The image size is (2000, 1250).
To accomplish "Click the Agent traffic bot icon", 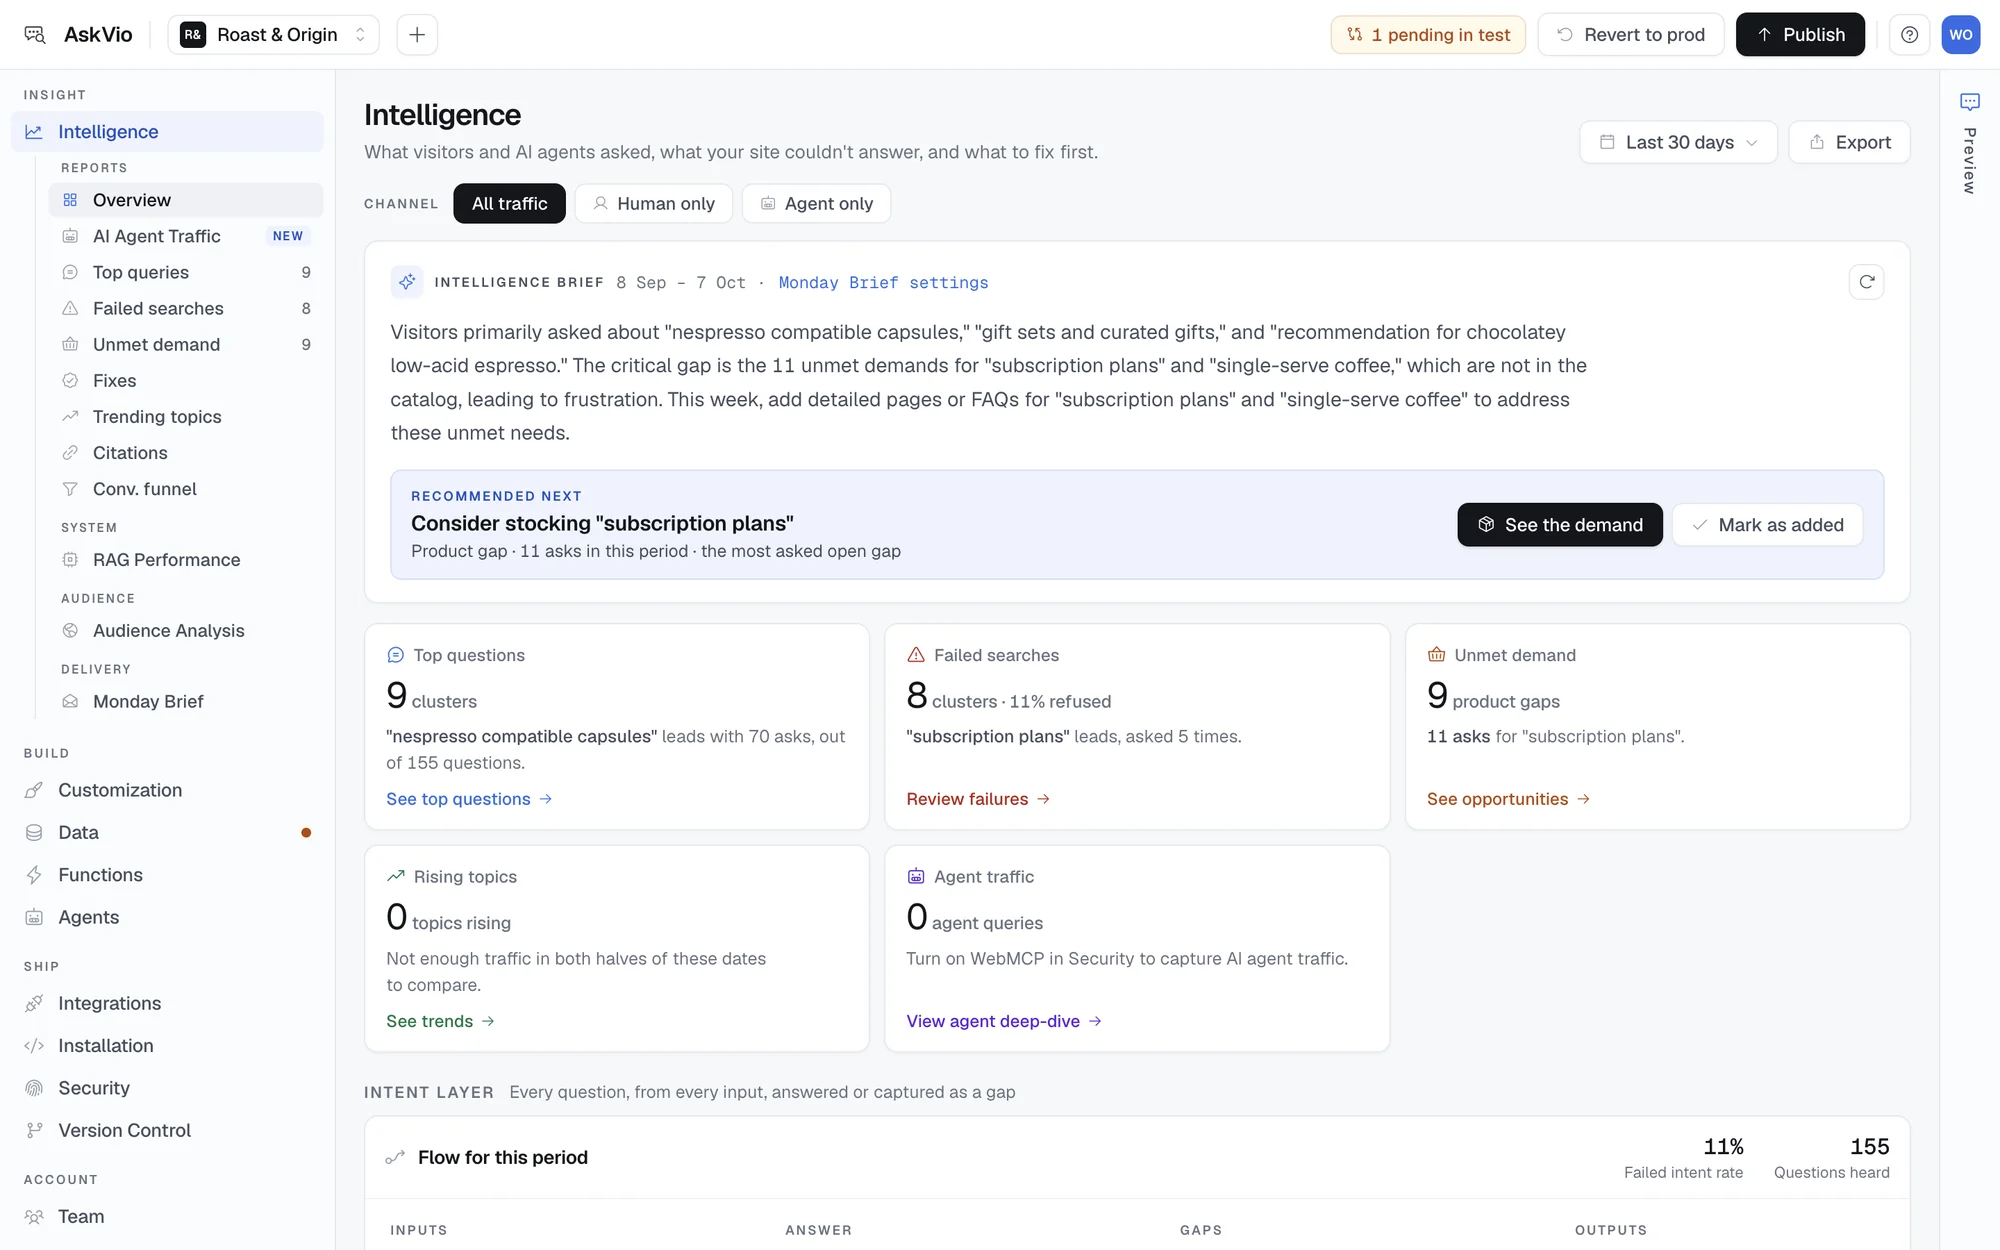I will point(915,876).
